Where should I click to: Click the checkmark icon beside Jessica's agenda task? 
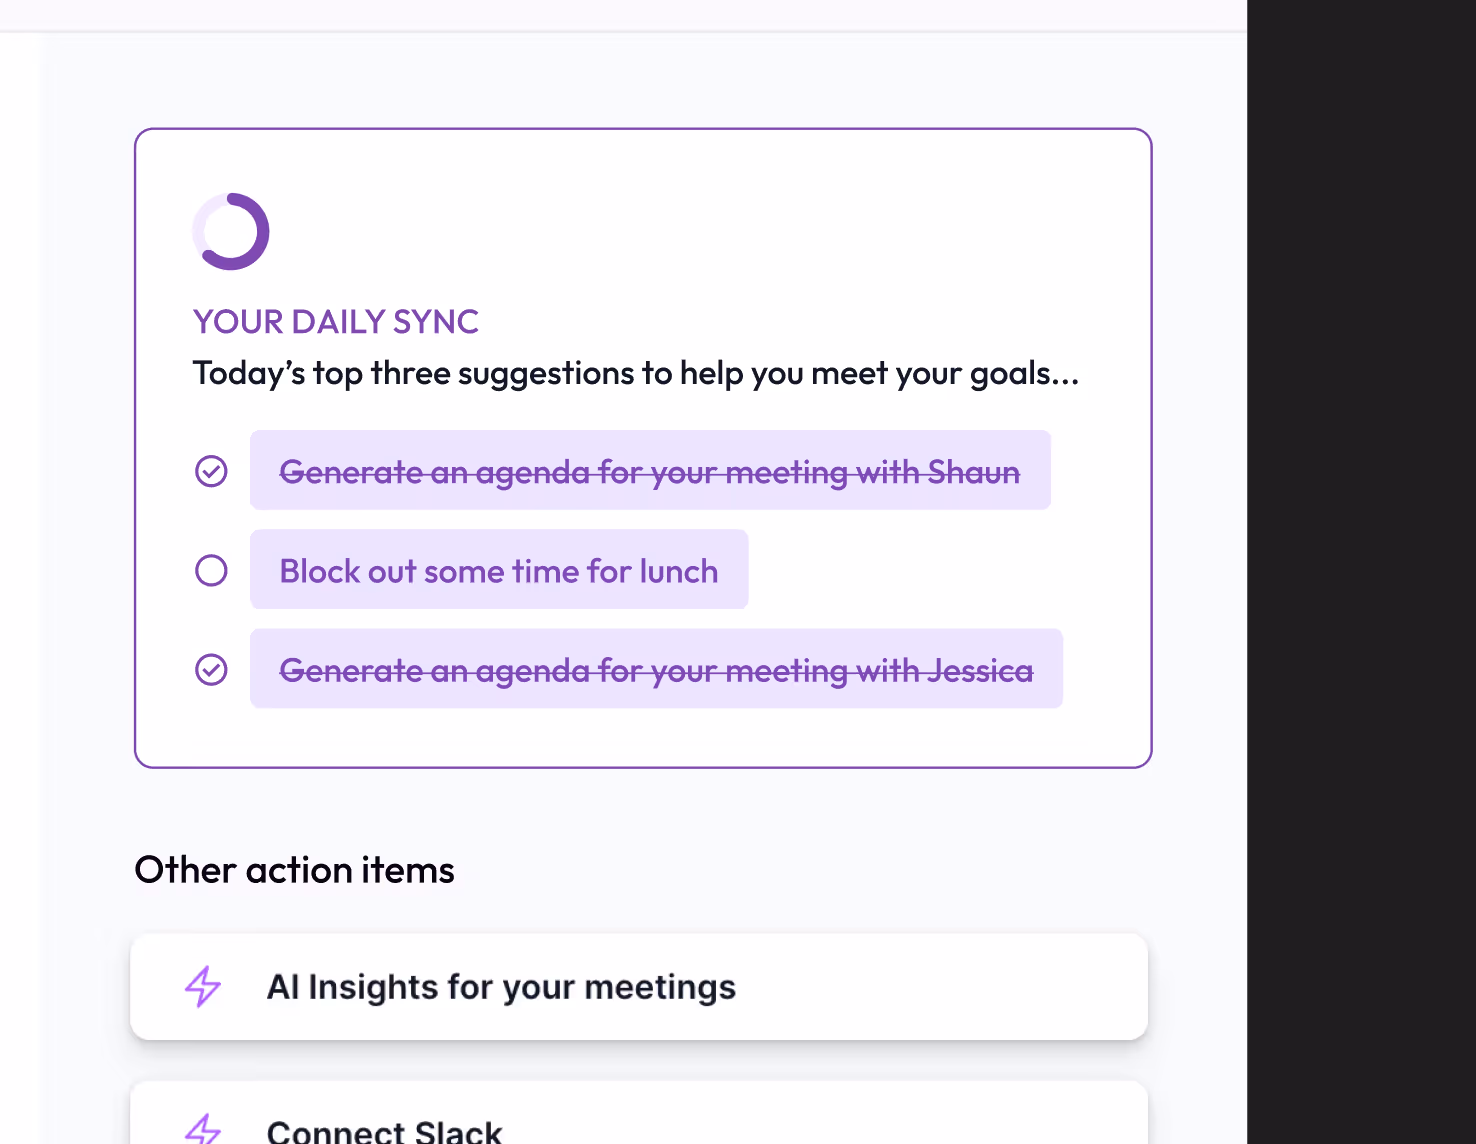point(211,669)
